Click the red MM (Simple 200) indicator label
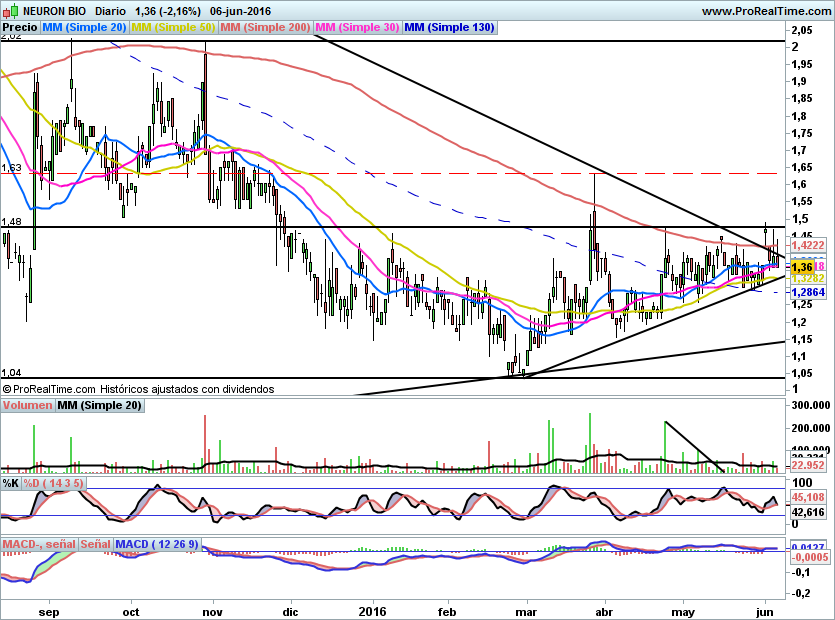835x620 pixels. pos(264,28)
